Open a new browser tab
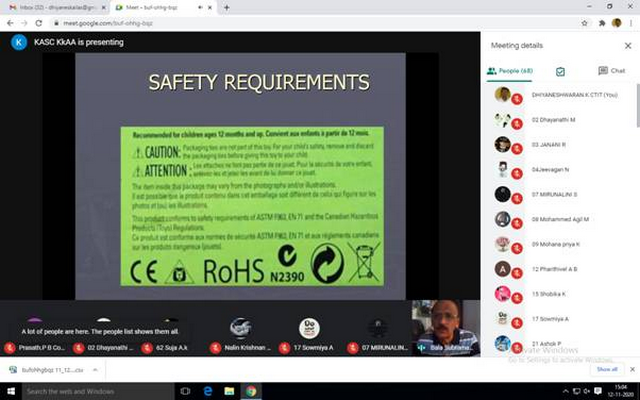This screenshot has width=640, height=400. coord(227,7)
